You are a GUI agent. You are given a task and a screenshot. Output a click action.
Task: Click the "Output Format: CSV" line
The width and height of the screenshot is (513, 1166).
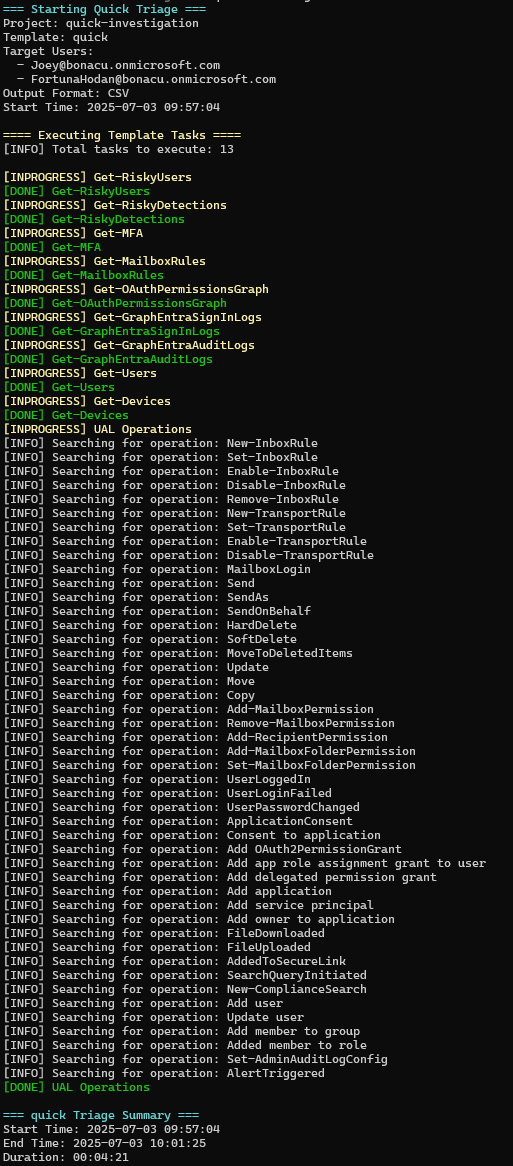coord(66,94)
